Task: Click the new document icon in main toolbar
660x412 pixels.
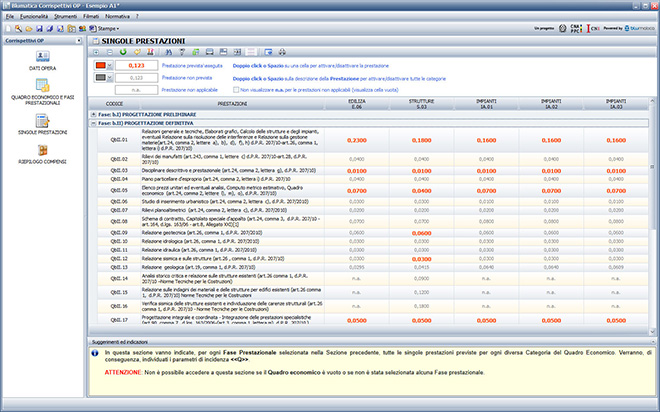Action: click(7, 29)
